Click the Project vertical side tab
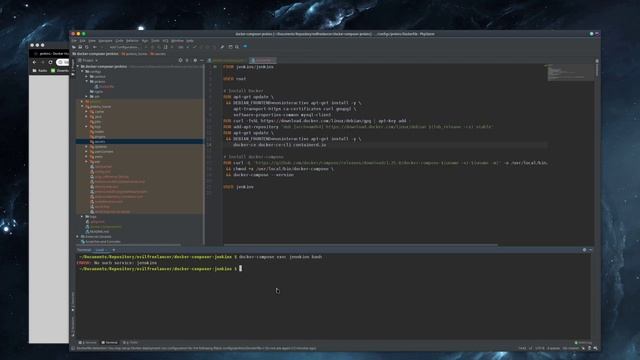 point(73,67)
